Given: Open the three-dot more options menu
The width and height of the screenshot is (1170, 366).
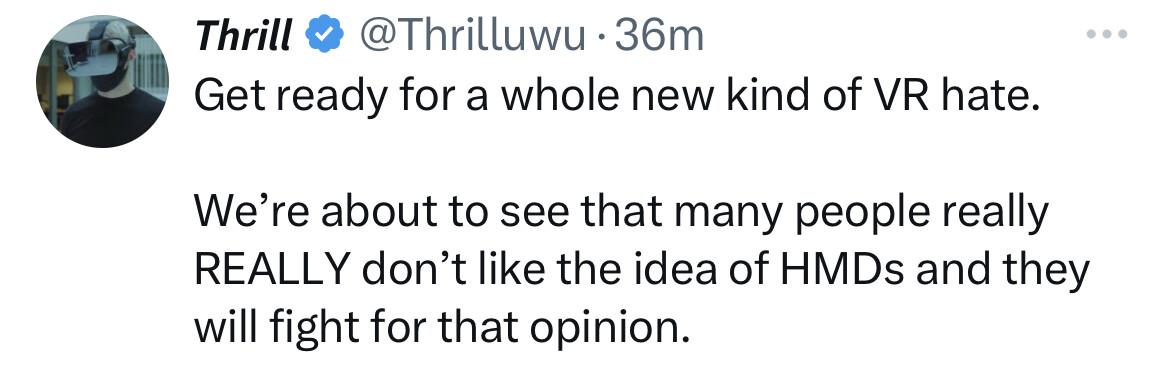Looking at the screenshot, I should point(1107,34).
